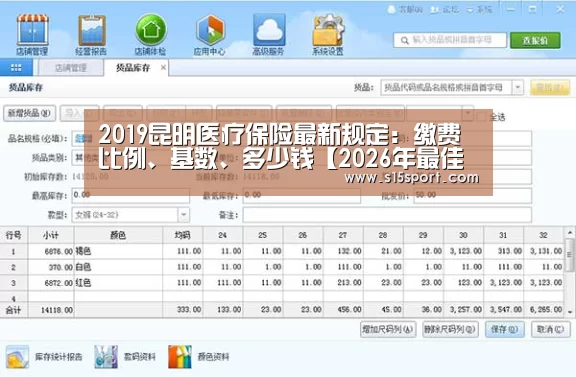Click the 行号 column header
The image size is (576, 377).
[14, 235]
